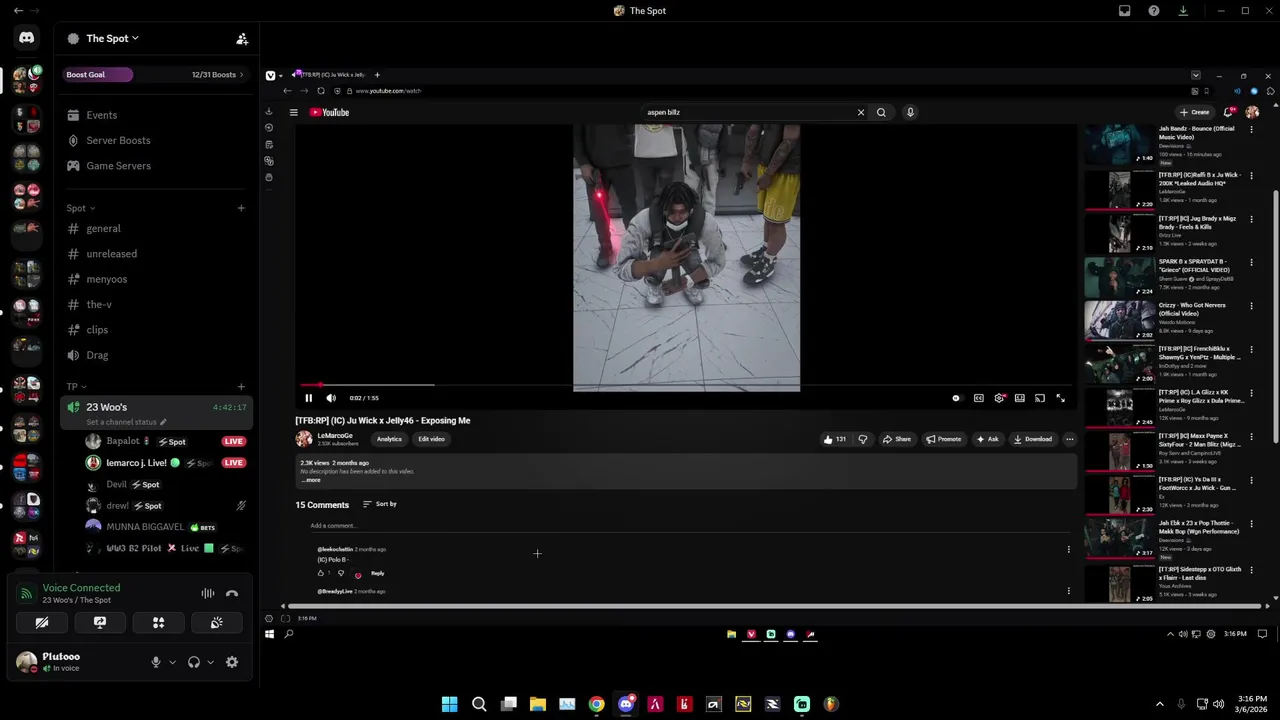
Task: Open video player settings gear
Action: tap(999, 398)
